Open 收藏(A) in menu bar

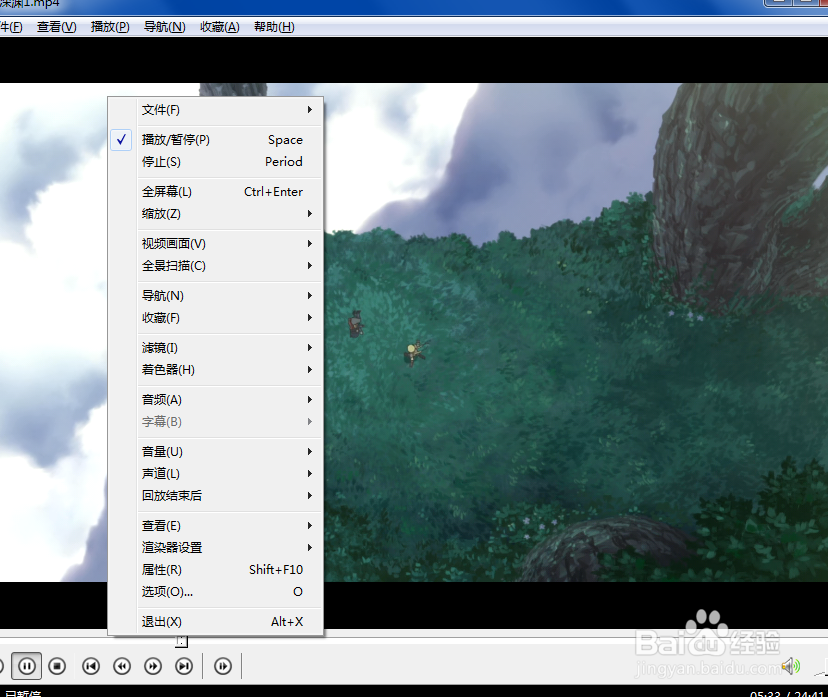[x=220, y=27]
